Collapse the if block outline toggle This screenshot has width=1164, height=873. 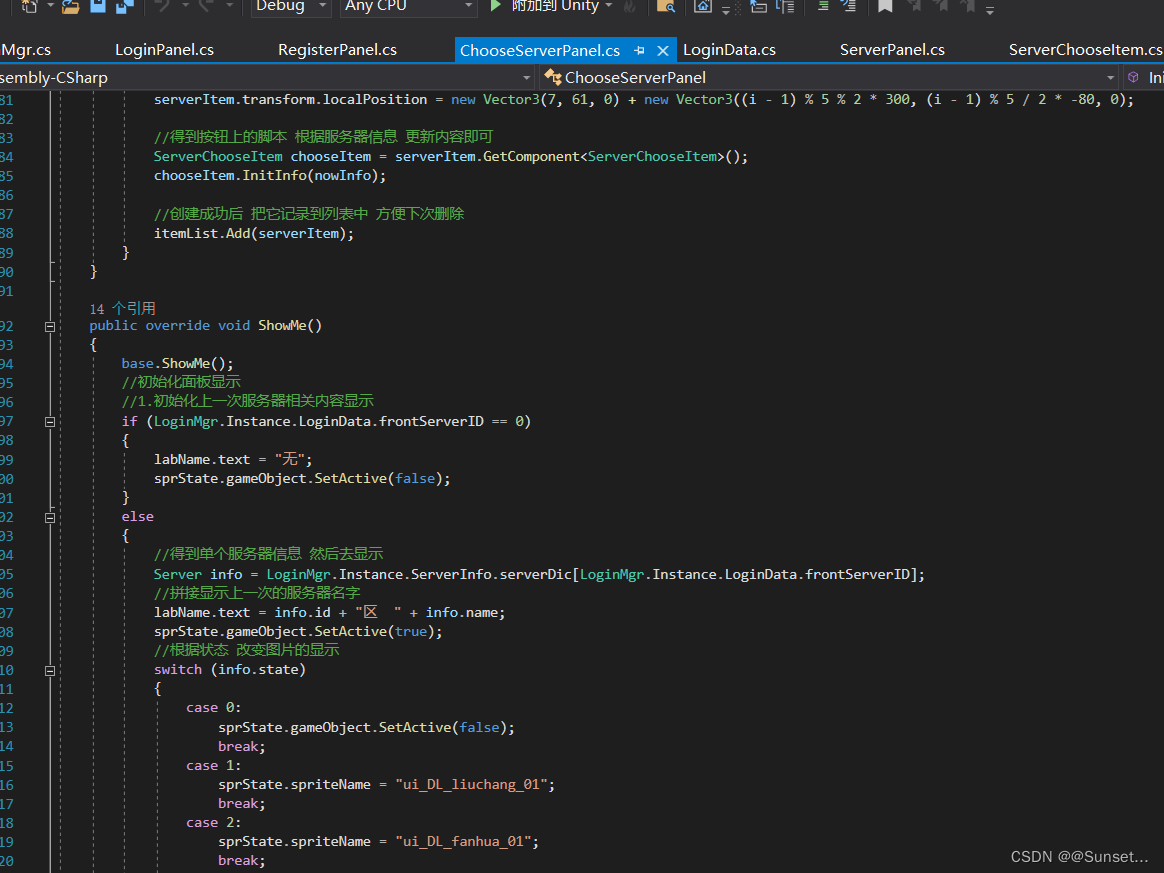pyautogui.click(x=49, y=422)
